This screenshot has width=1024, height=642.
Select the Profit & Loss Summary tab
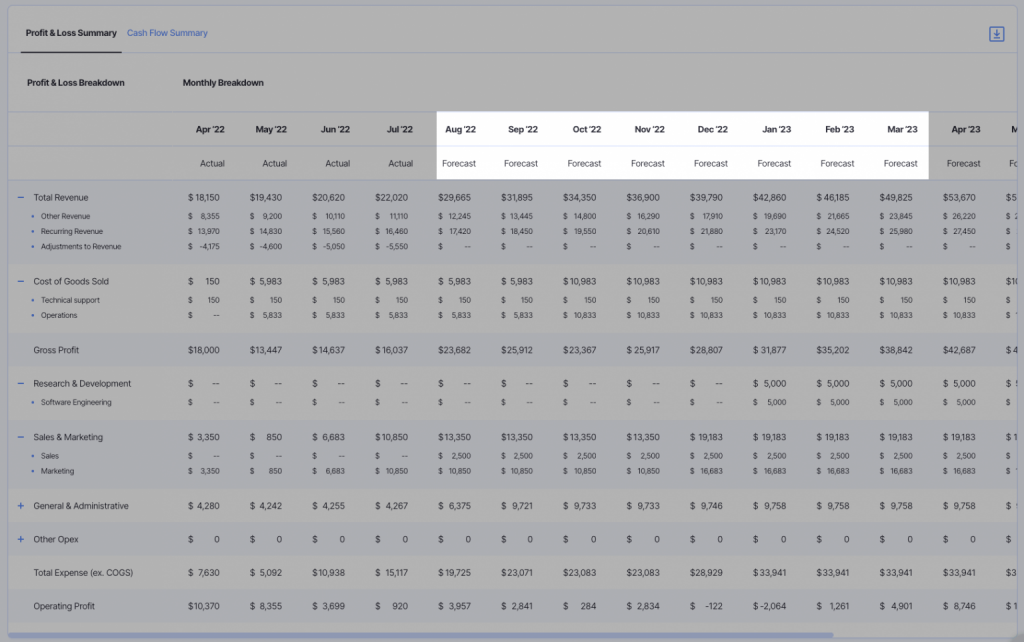(x=70, y=33)
